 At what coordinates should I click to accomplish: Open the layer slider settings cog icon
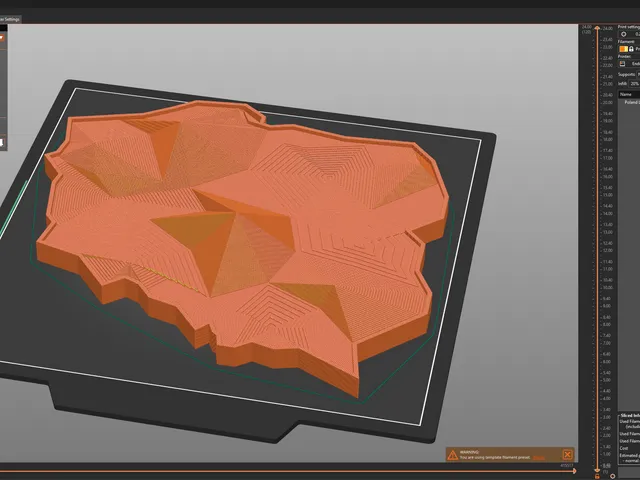pos(612,476)
